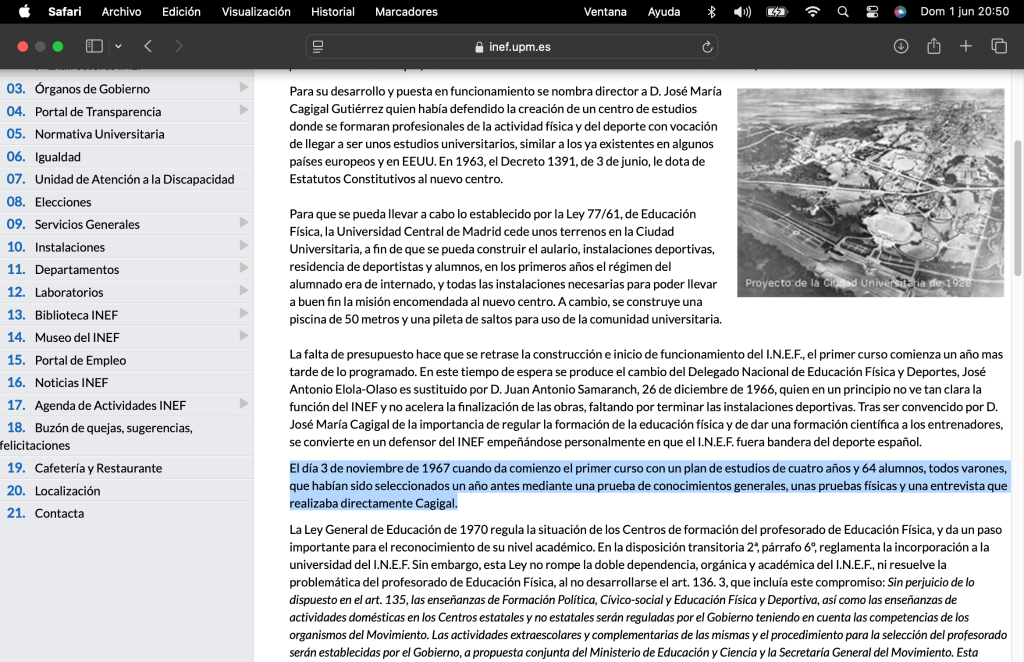Go to Portal de Empleo
This screenshot has height=662, width=1024.
coord(80,360)
